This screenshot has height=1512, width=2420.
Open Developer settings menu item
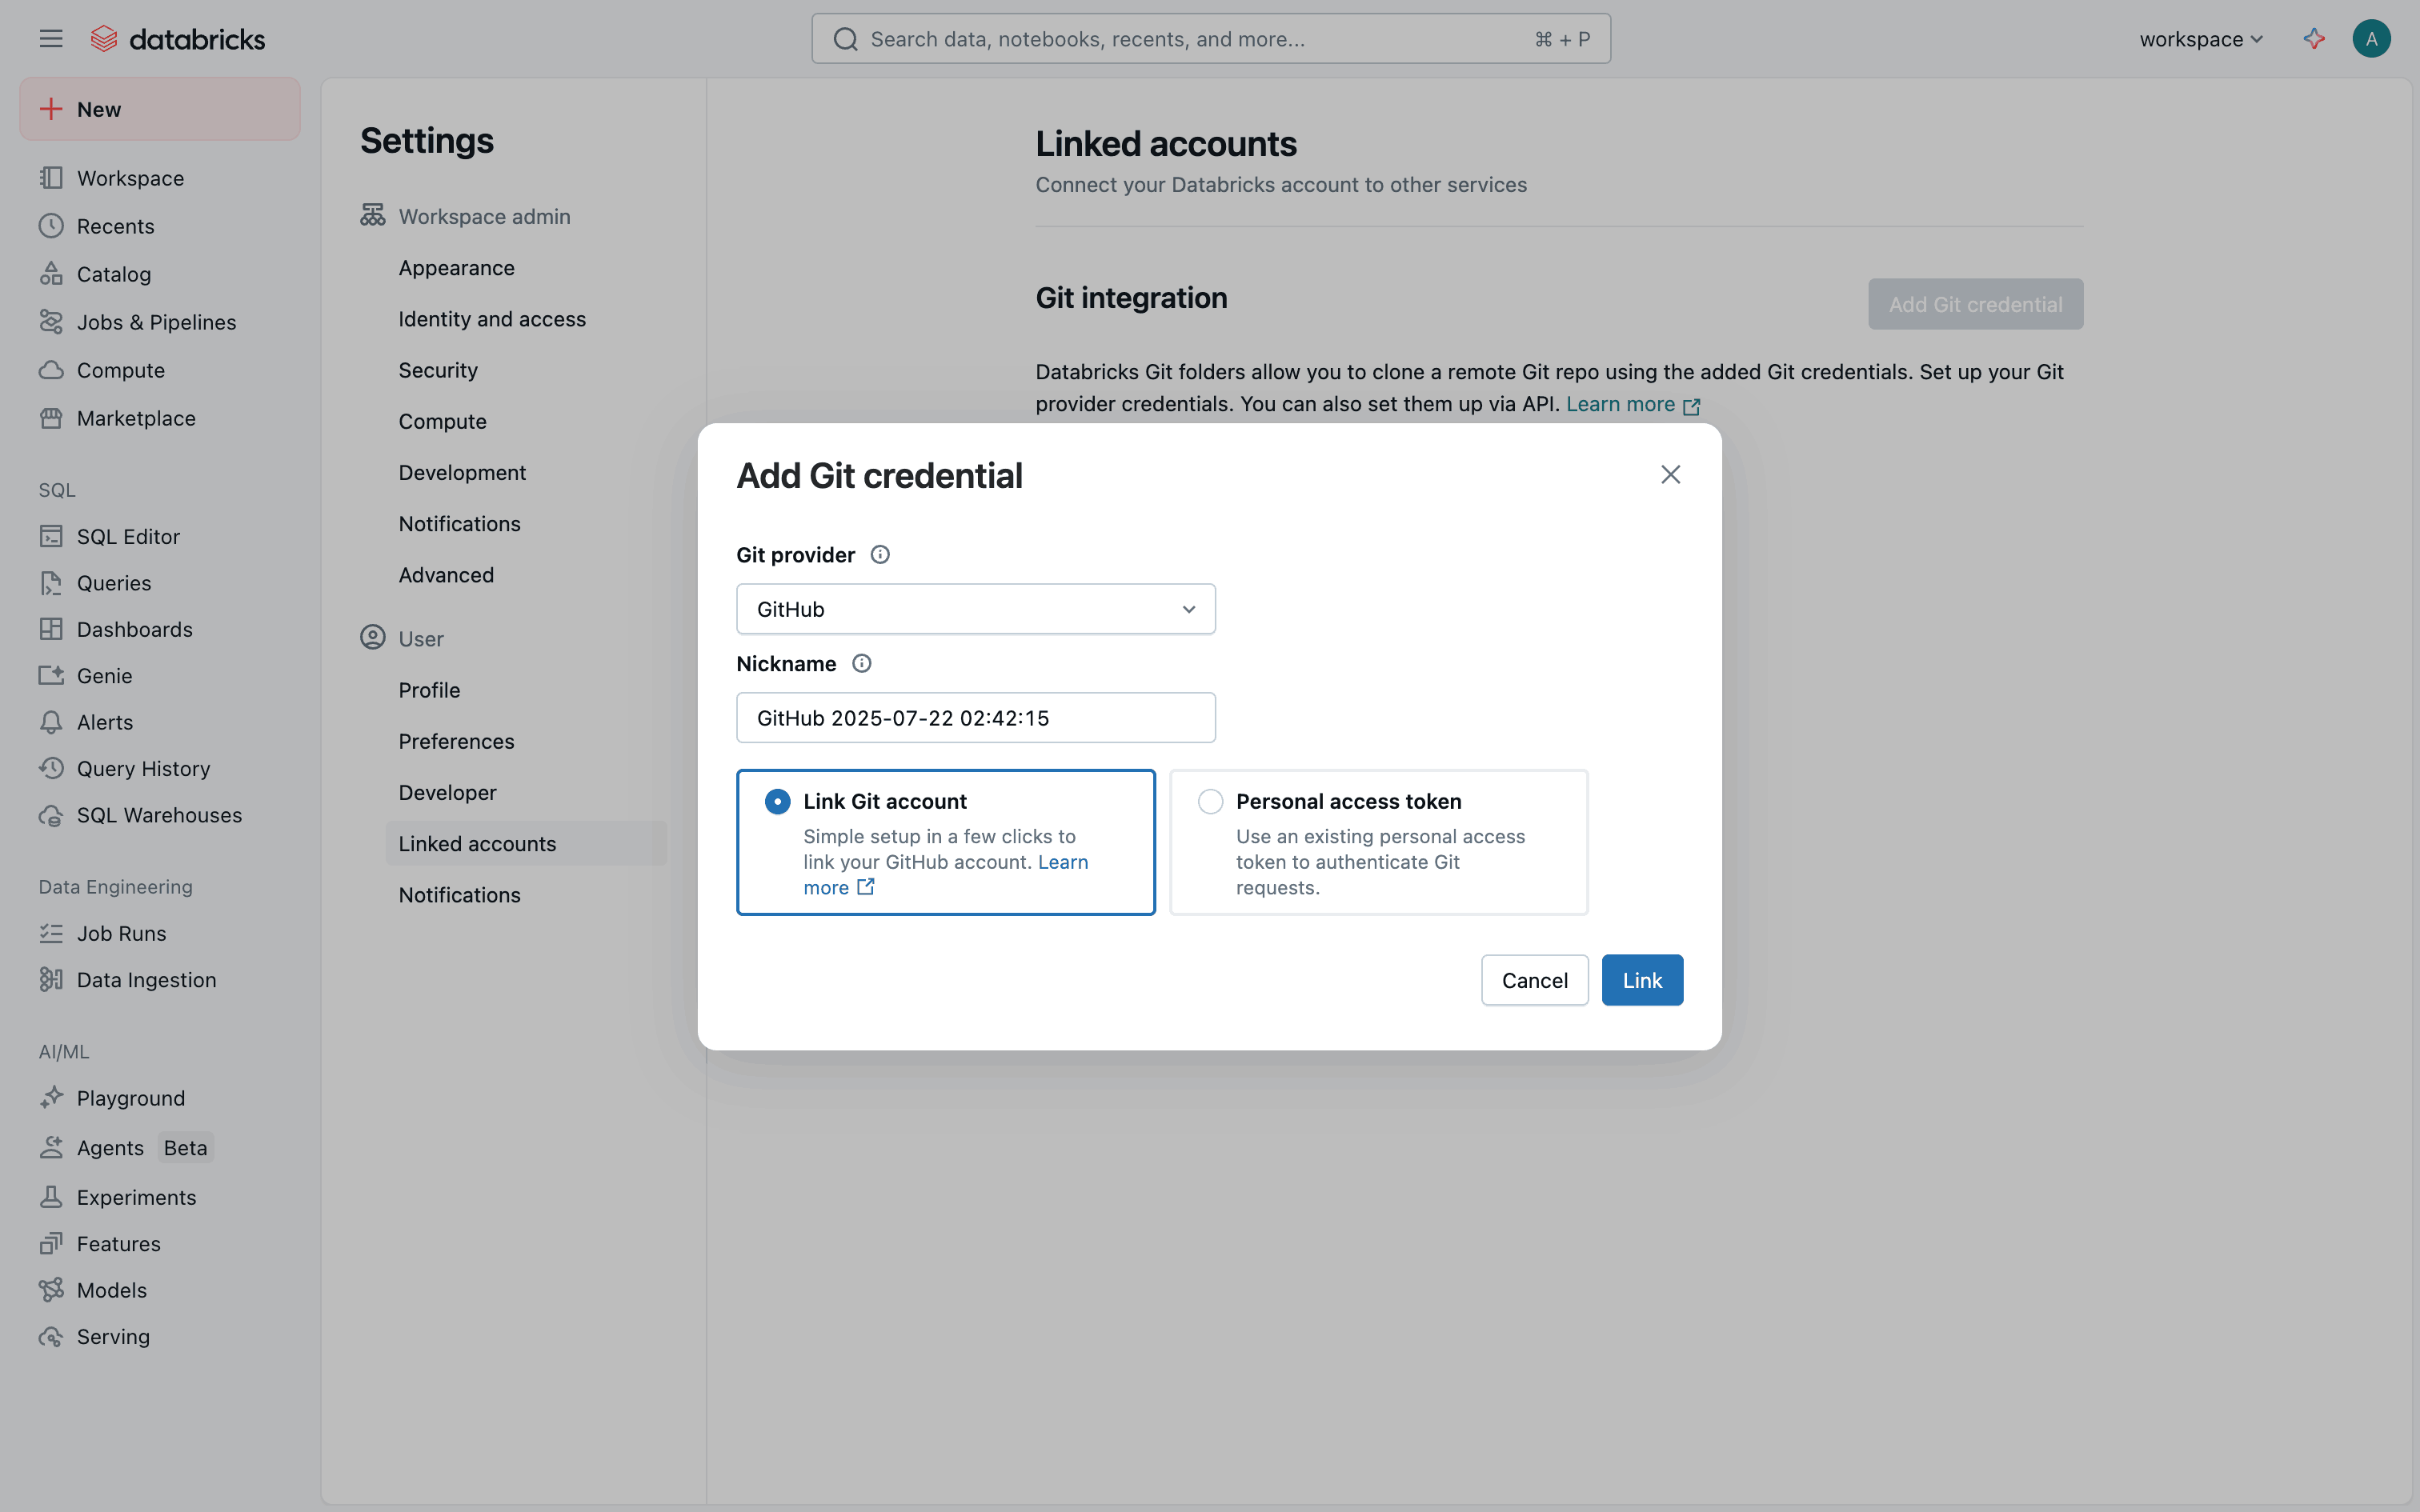[447, 793]
